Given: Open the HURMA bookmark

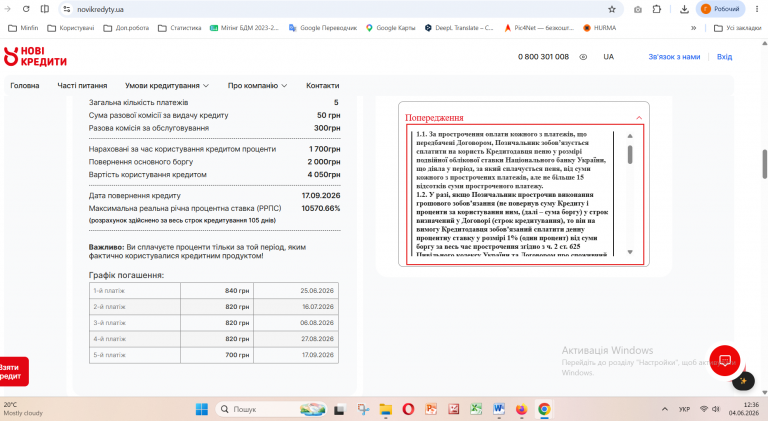Looking at the screenshot, I should [600, 28].
